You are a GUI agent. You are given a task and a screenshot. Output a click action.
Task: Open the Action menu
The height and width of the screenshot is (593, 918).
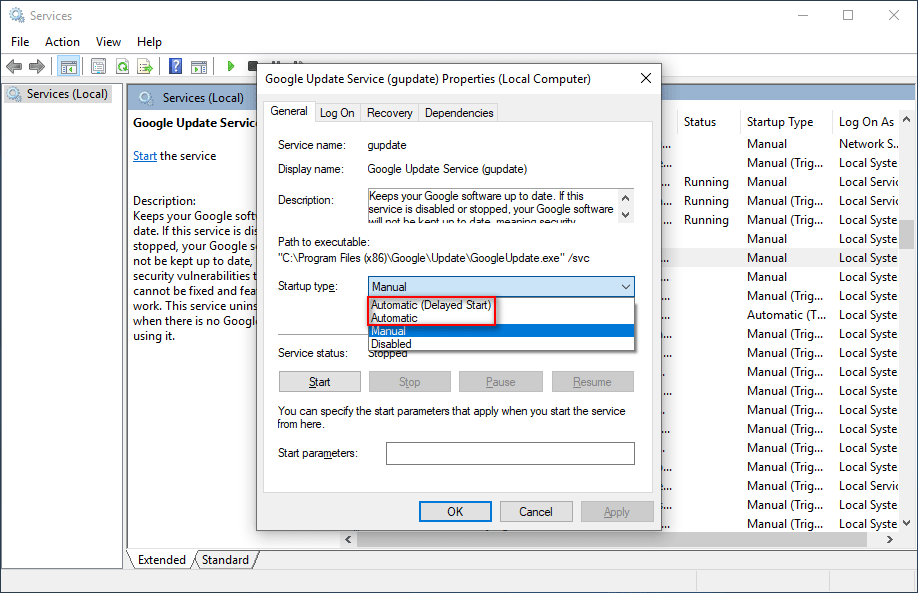(x=62, y=42)
